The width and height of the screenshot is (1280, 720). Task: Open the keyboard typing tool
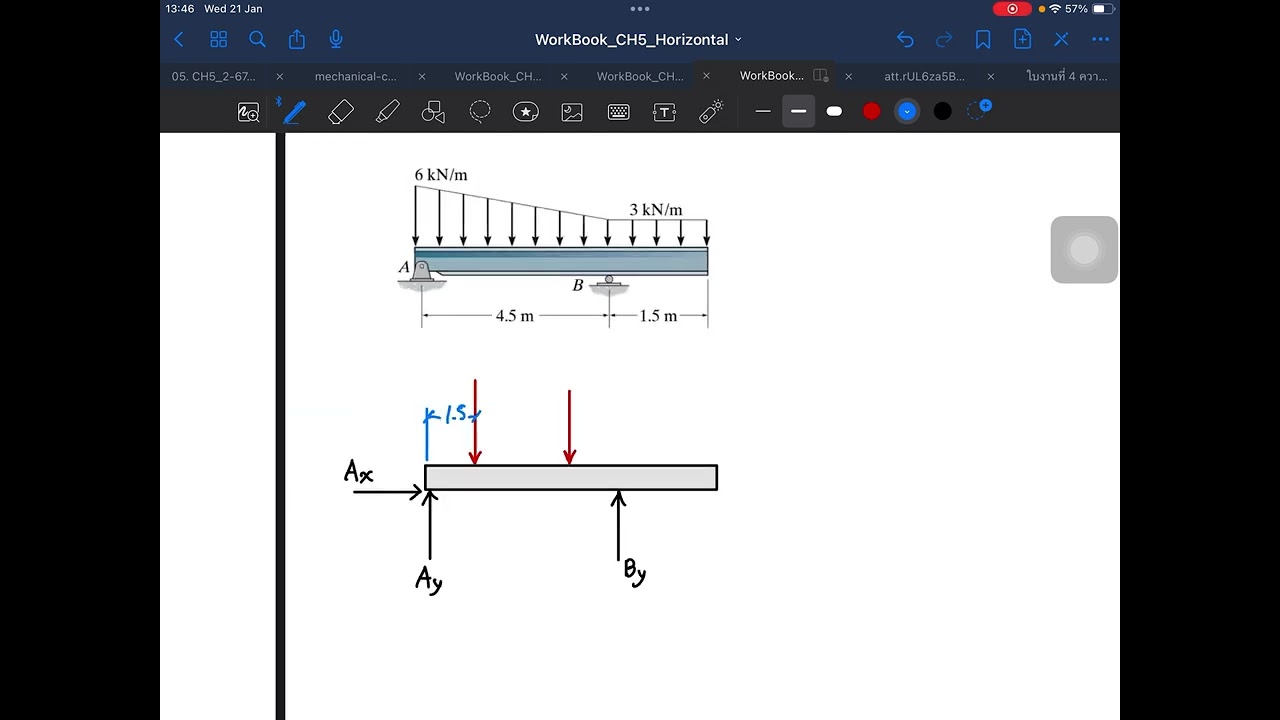(619, 112)
